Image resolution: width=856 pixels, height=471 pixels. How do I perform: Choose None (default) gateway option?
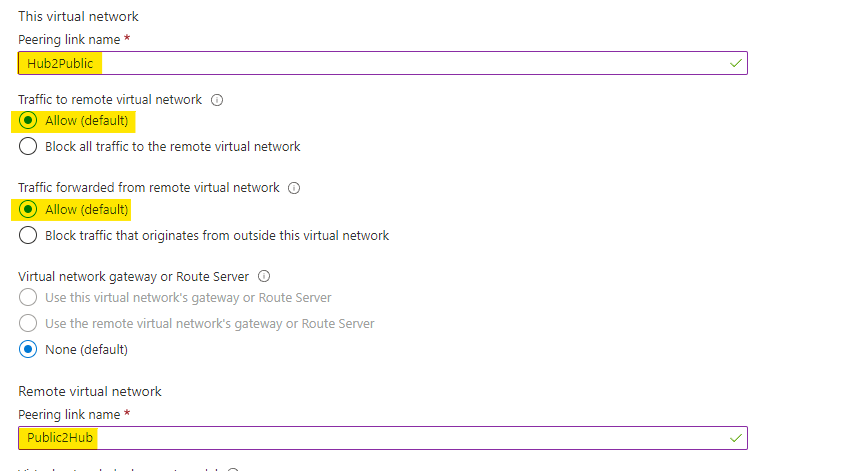(29, 350)
